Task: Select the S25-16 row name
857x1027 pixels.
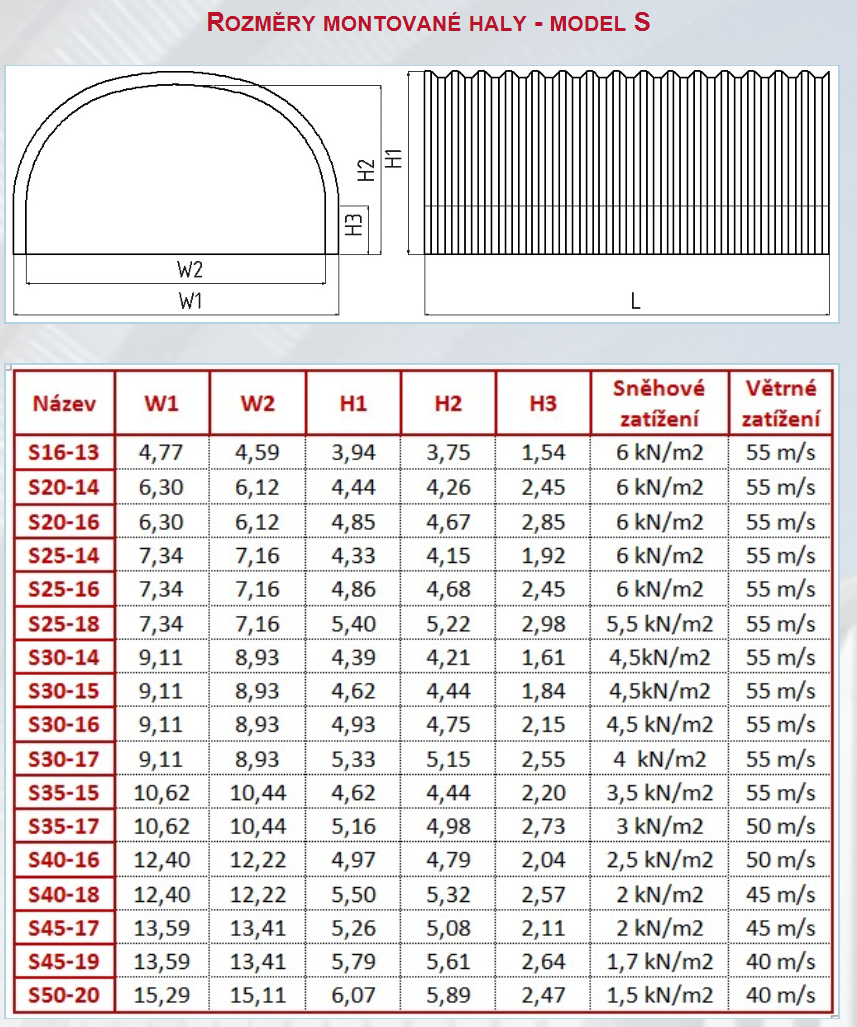Action: click(64, 589)
